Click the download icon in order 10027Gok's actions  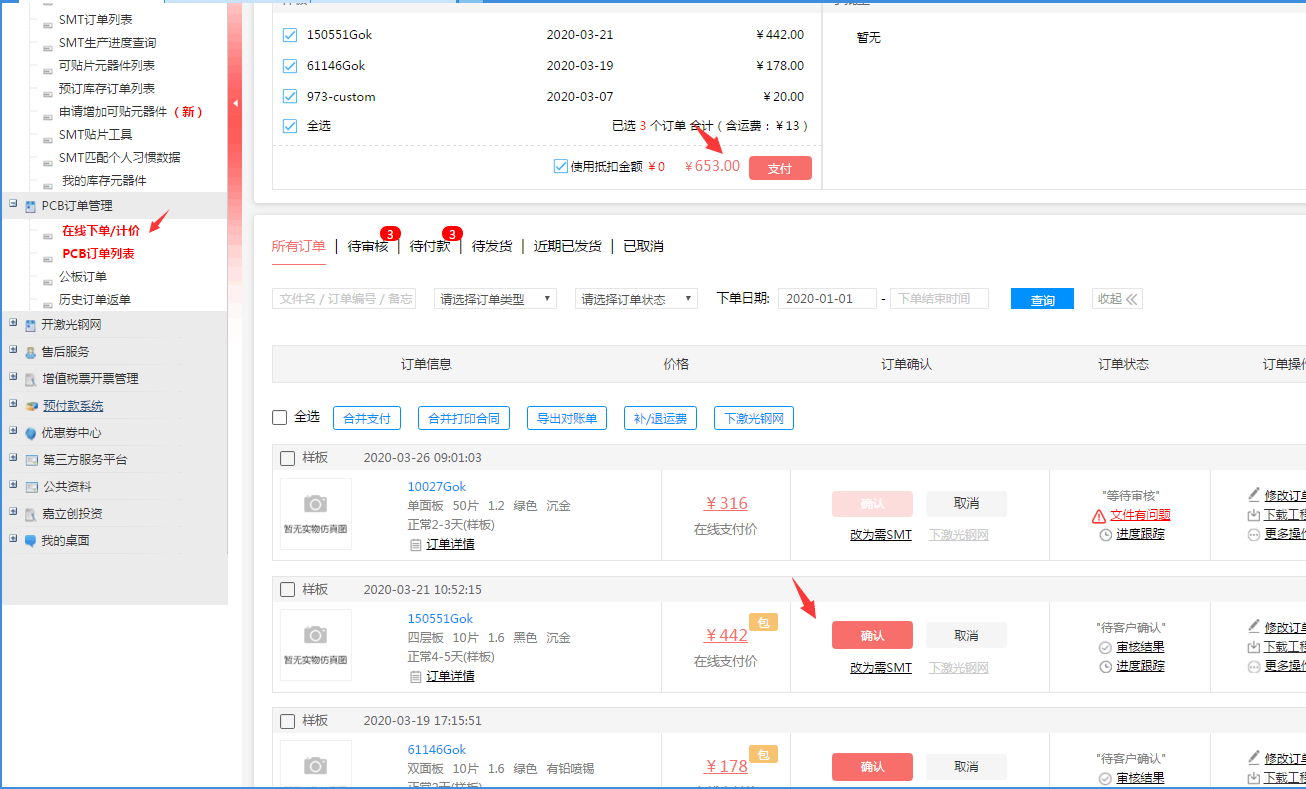coord(1254,515)
